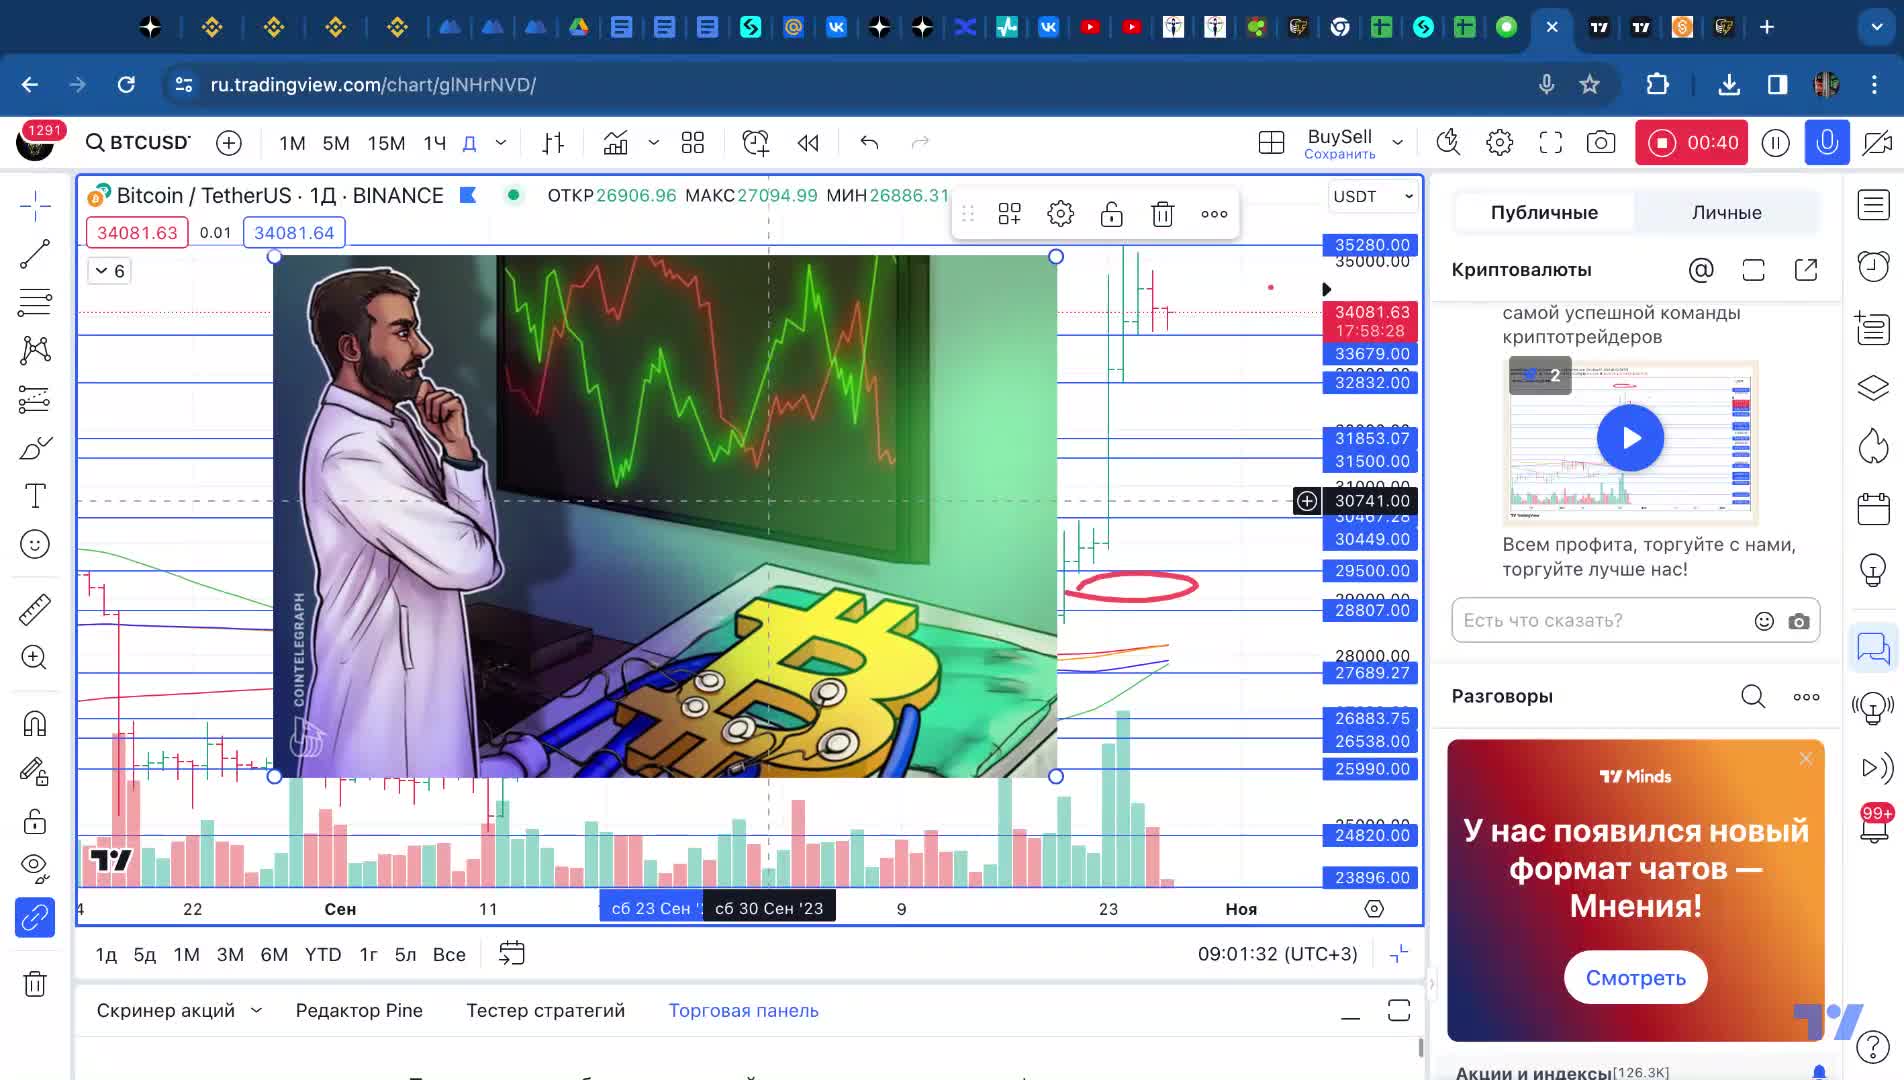Open the BTCUSD symbol search

tap(139, 143)
